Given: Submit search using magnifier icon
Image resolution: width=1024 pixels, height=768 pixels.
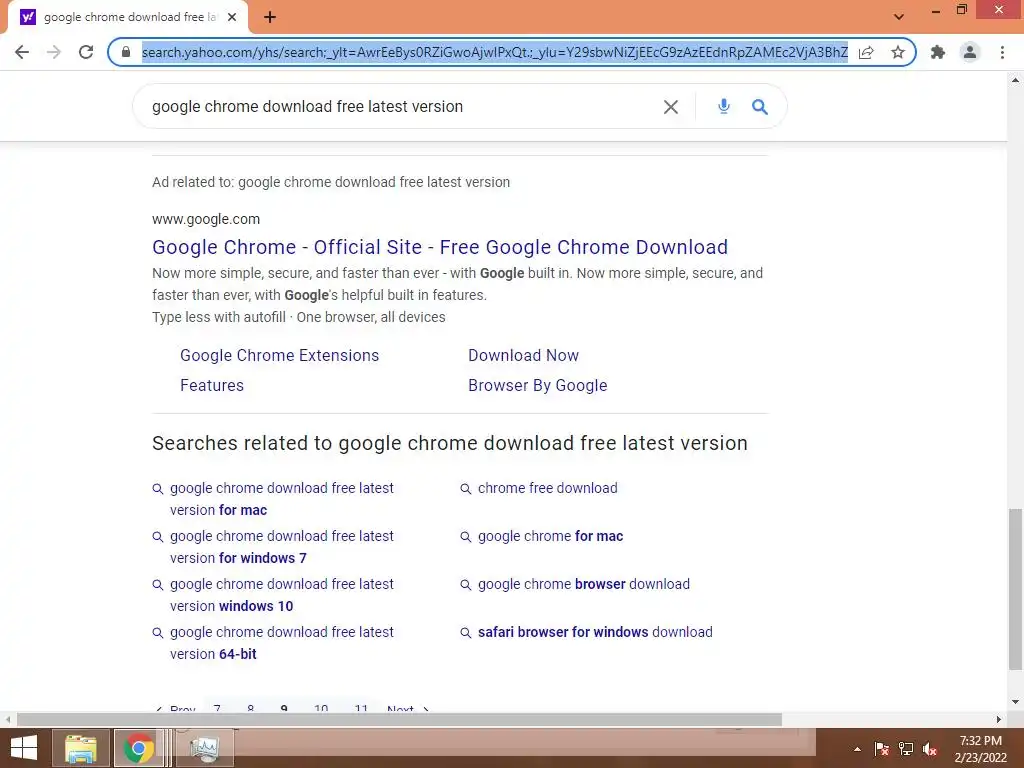Looking at the screenshot, I should (x=760, y=106).
